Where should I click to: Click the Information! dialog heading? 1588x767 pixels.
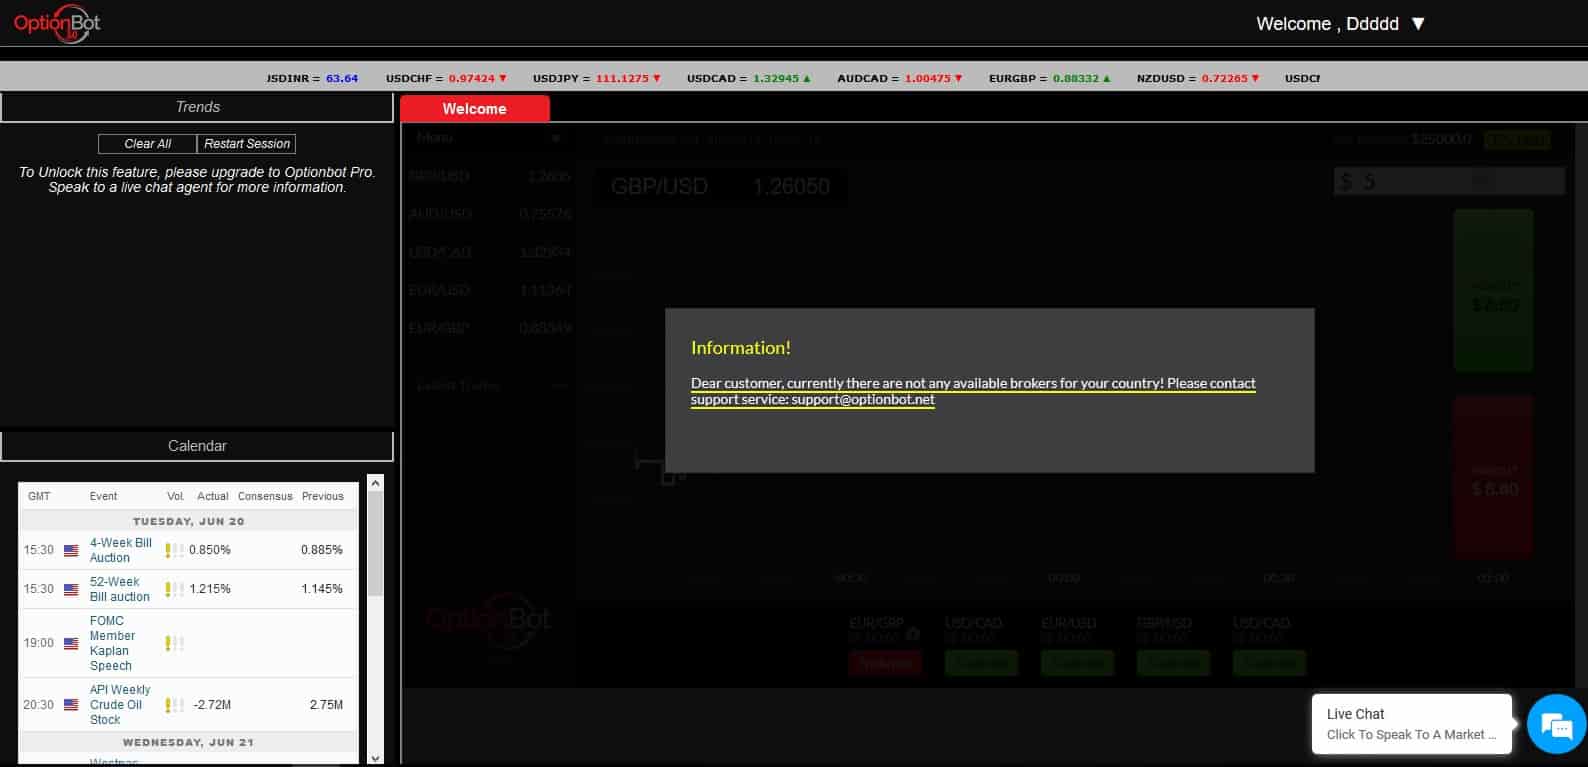(741, 348)
